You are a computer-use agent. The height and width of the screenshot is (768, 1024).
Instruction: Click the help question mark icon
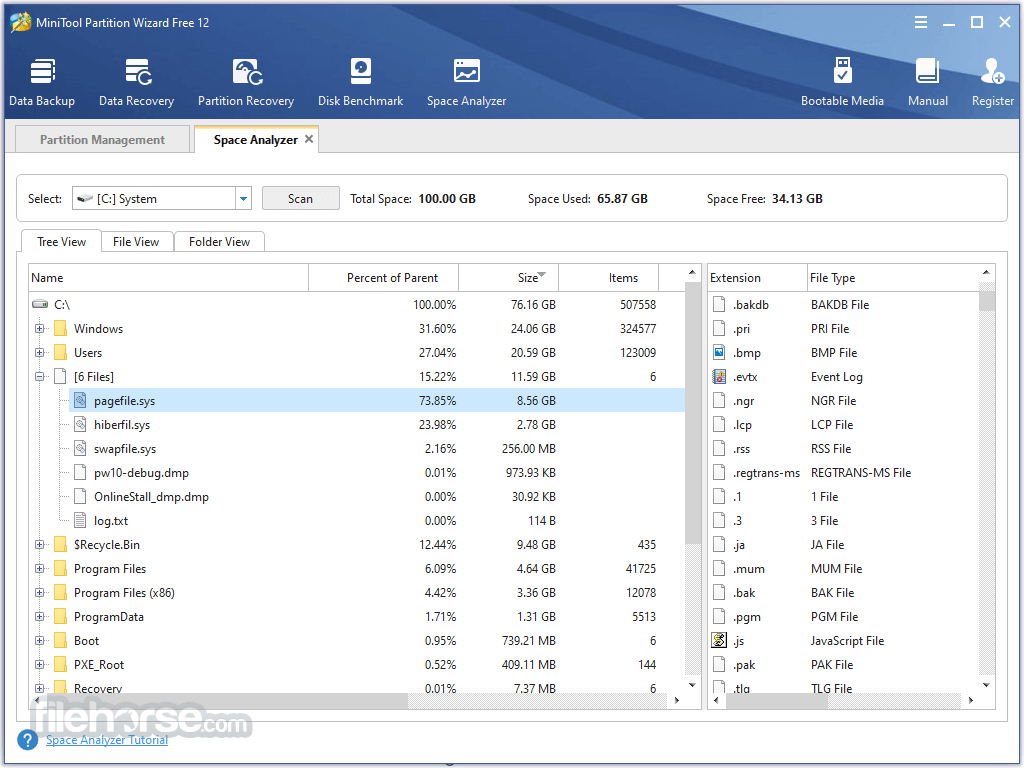pyautogui.click(x=27, y=740)
